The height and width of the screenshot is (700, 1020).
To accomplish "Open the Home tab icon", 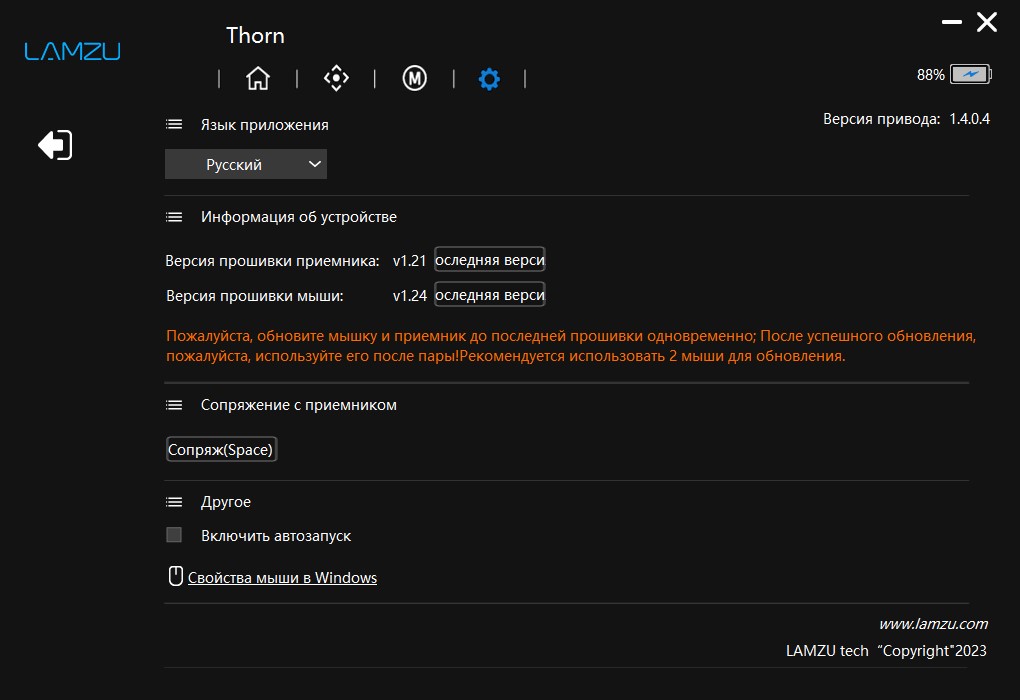I will point(258,78).
